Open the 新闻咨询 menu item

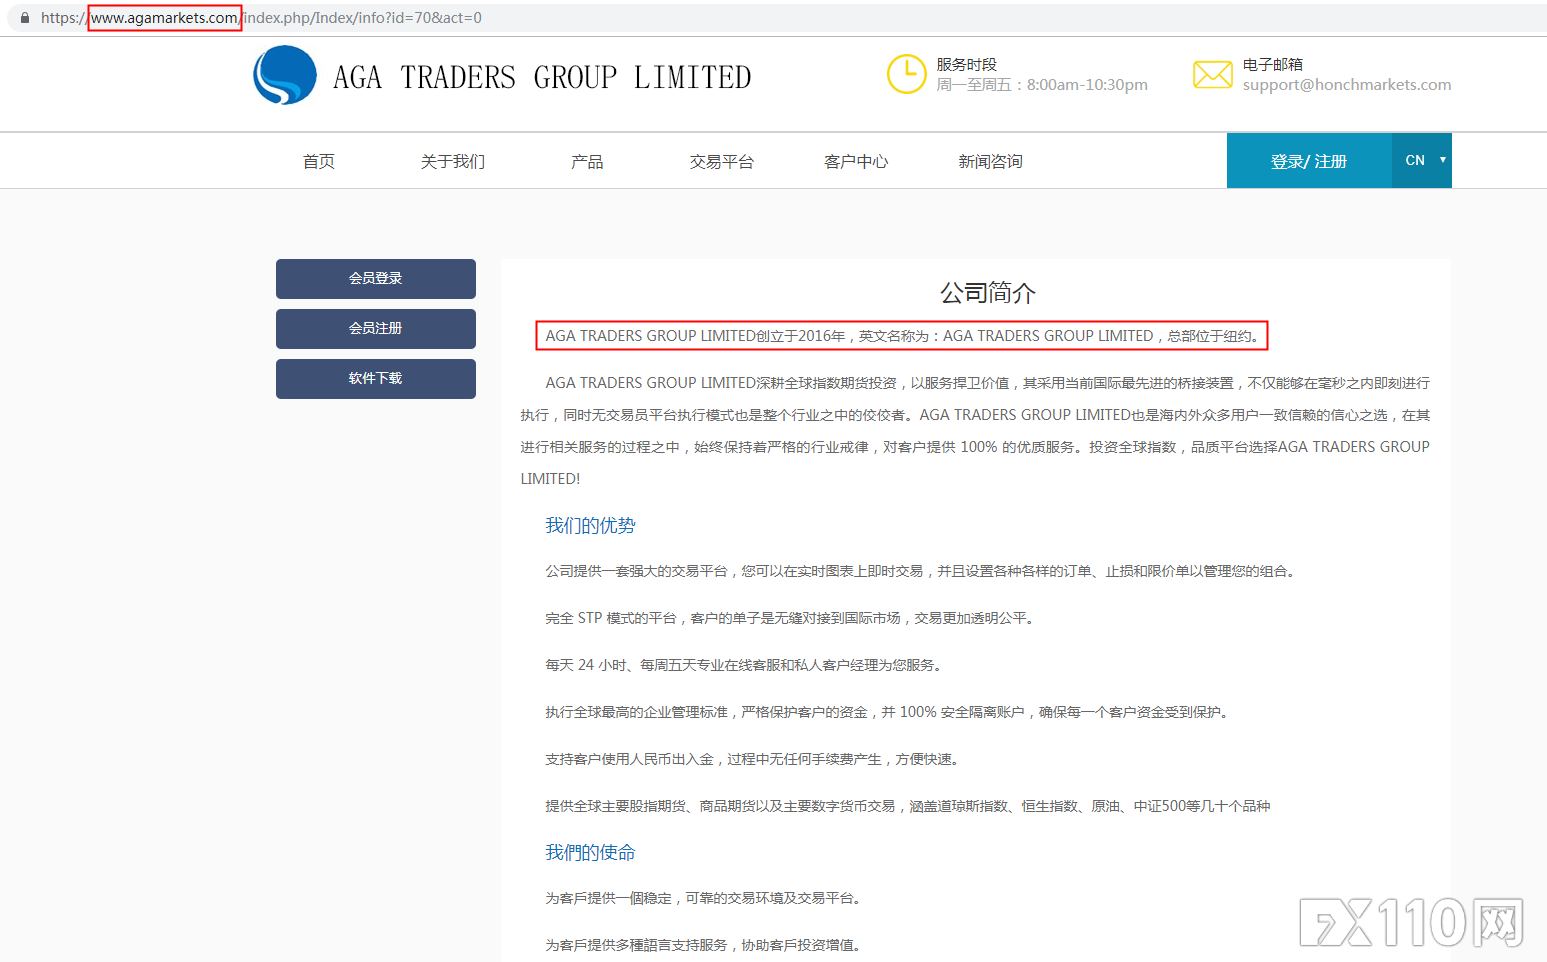[989, 161]
